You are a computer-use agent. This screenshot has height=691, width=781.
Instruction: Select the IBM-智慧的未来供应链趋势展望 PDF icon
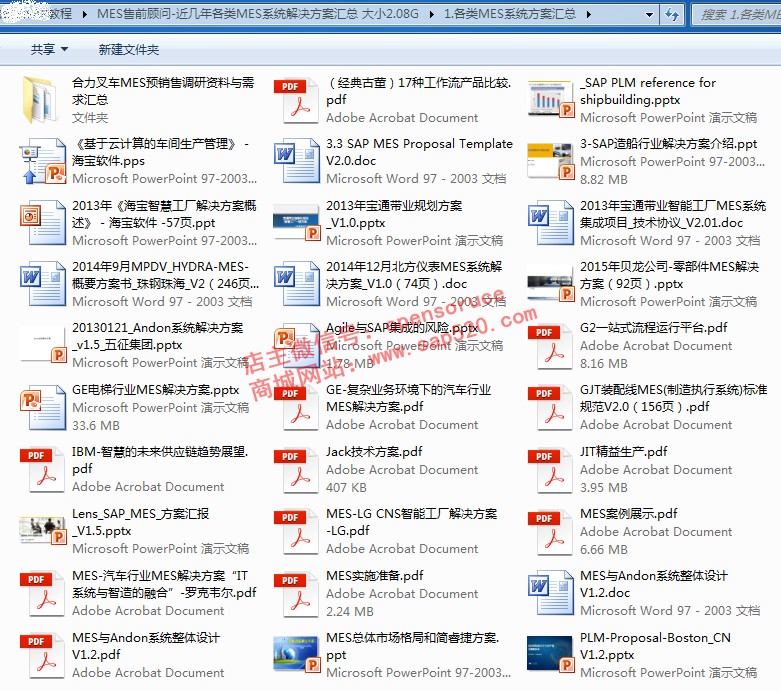42,470
